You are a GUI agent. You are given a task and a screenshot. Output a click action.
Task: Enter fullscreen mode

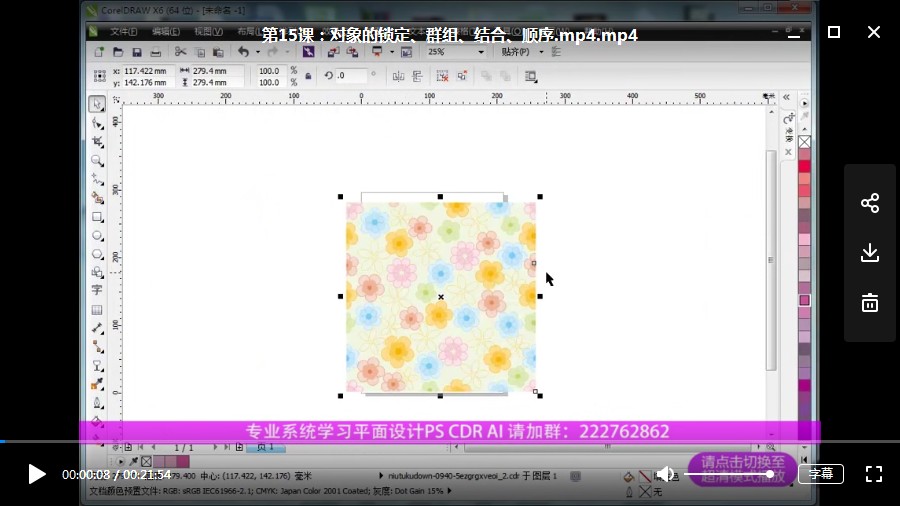pyautogui.click(x=873, y=474)
